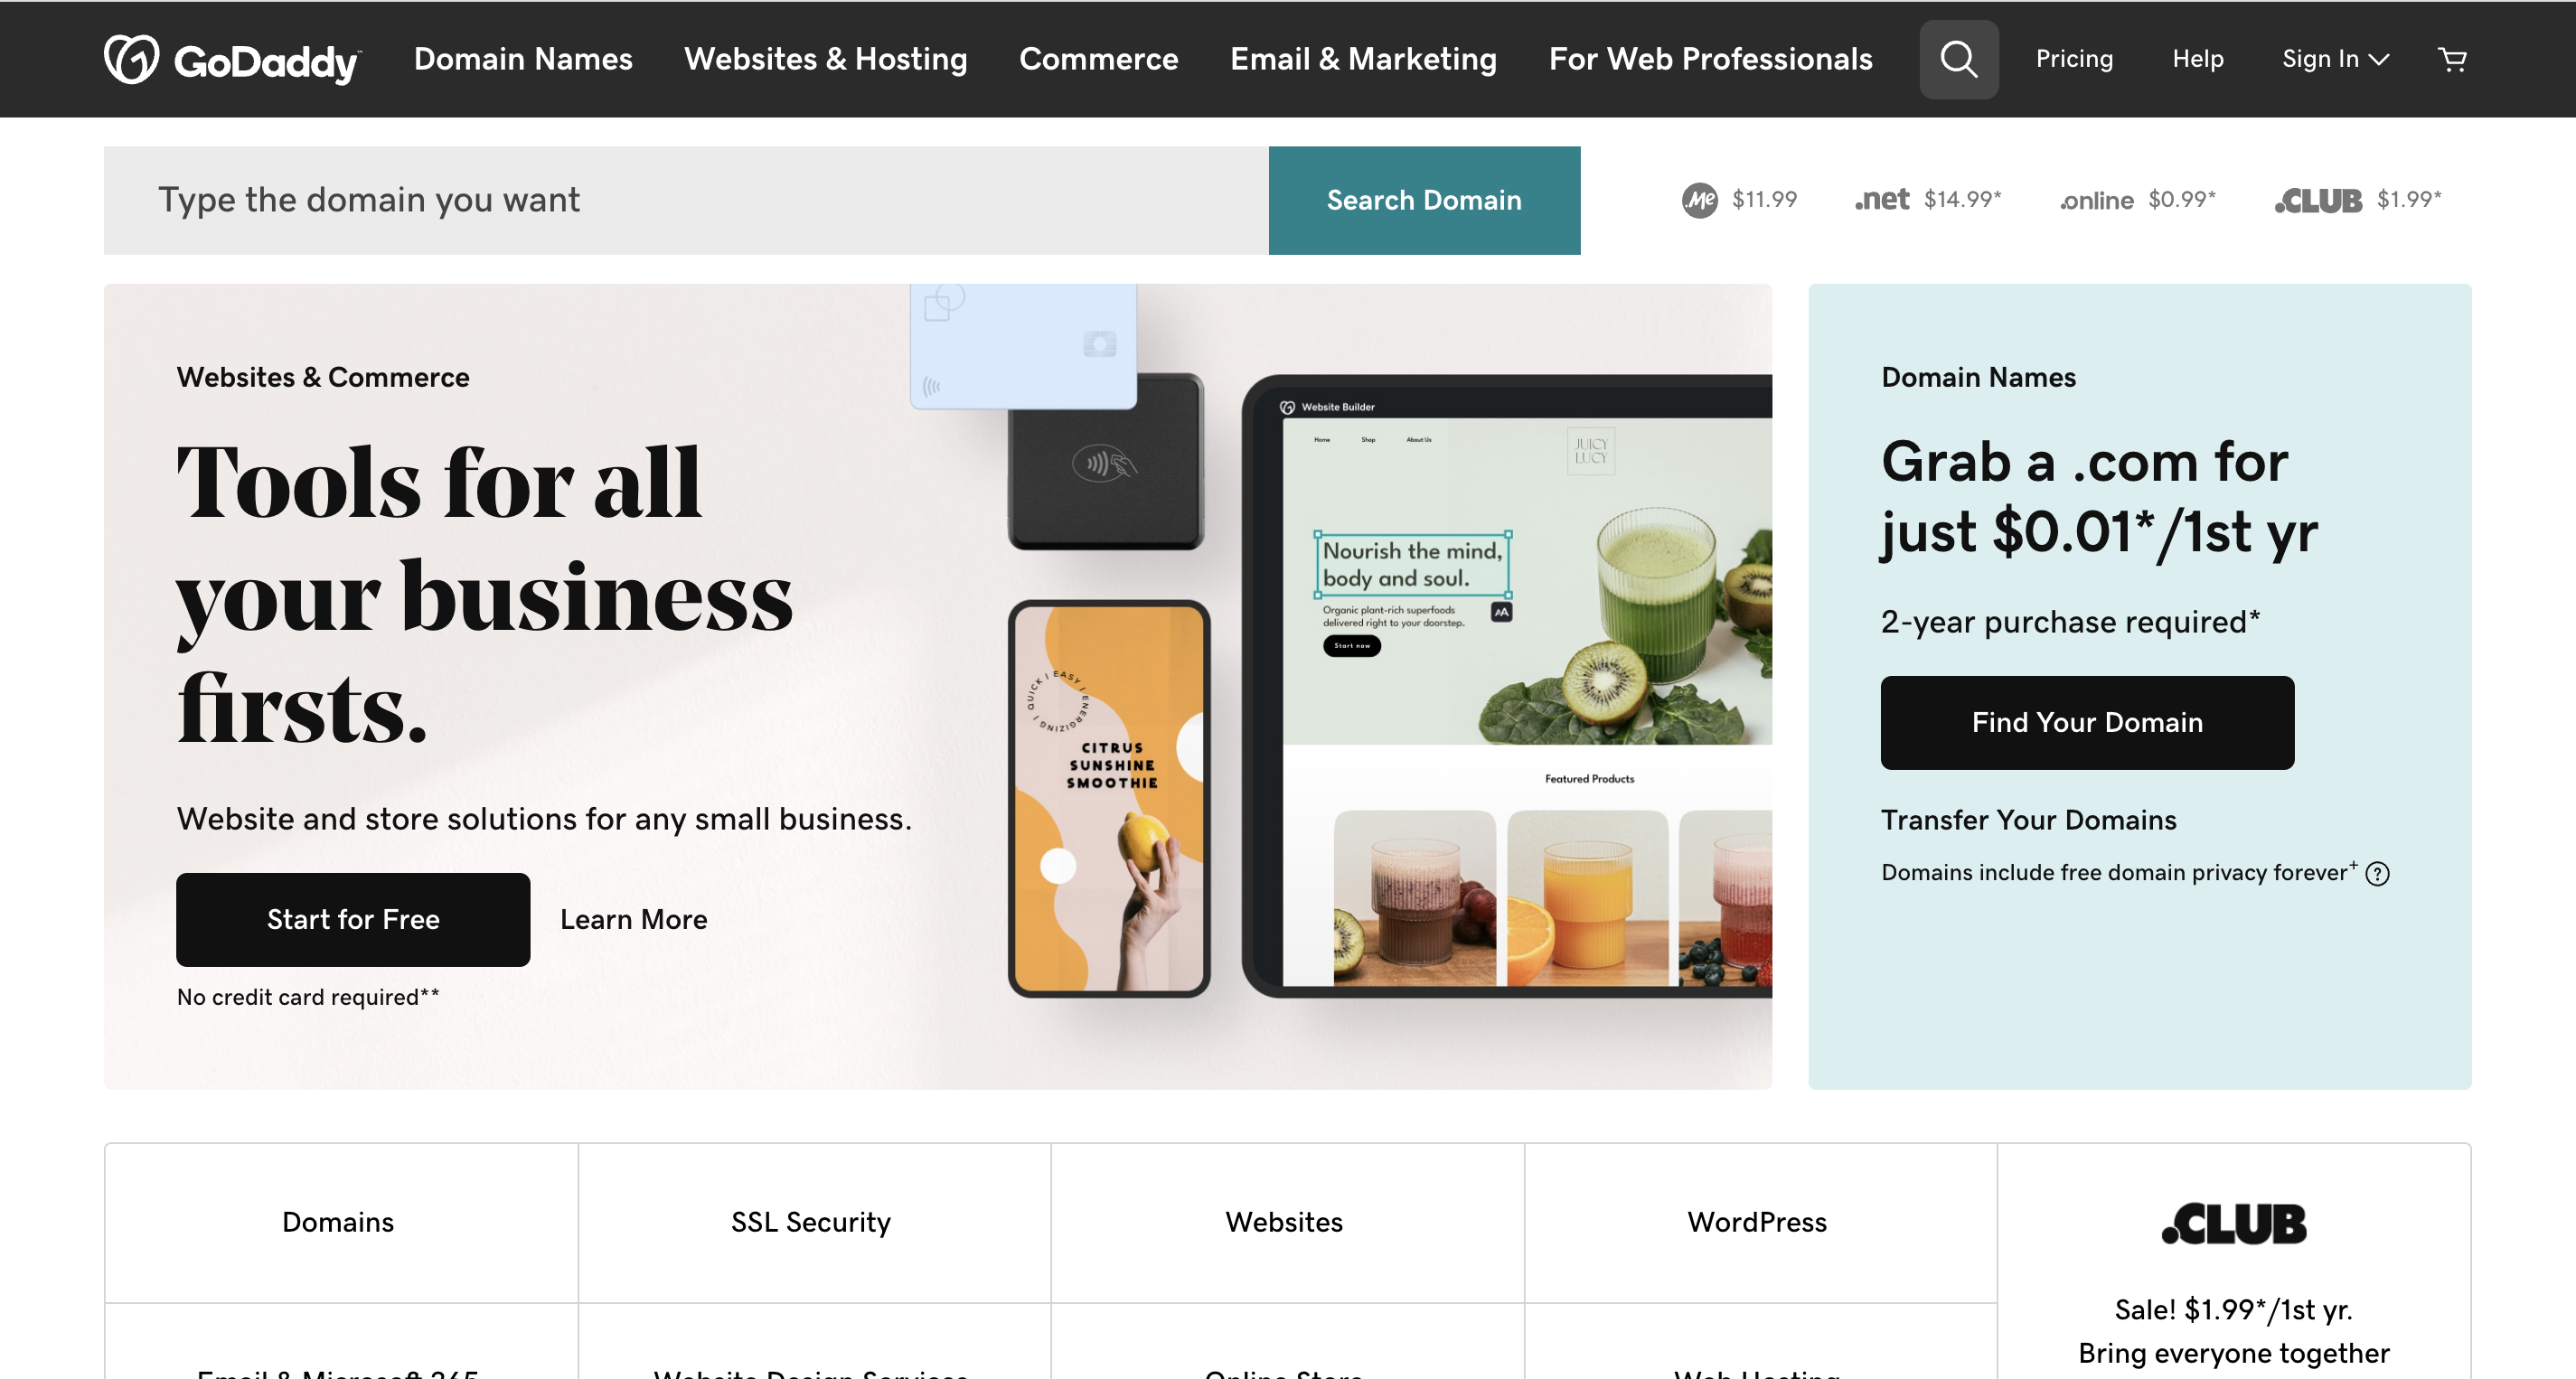
Task: Choose the .online domain offer
Action: [2137, 200]
